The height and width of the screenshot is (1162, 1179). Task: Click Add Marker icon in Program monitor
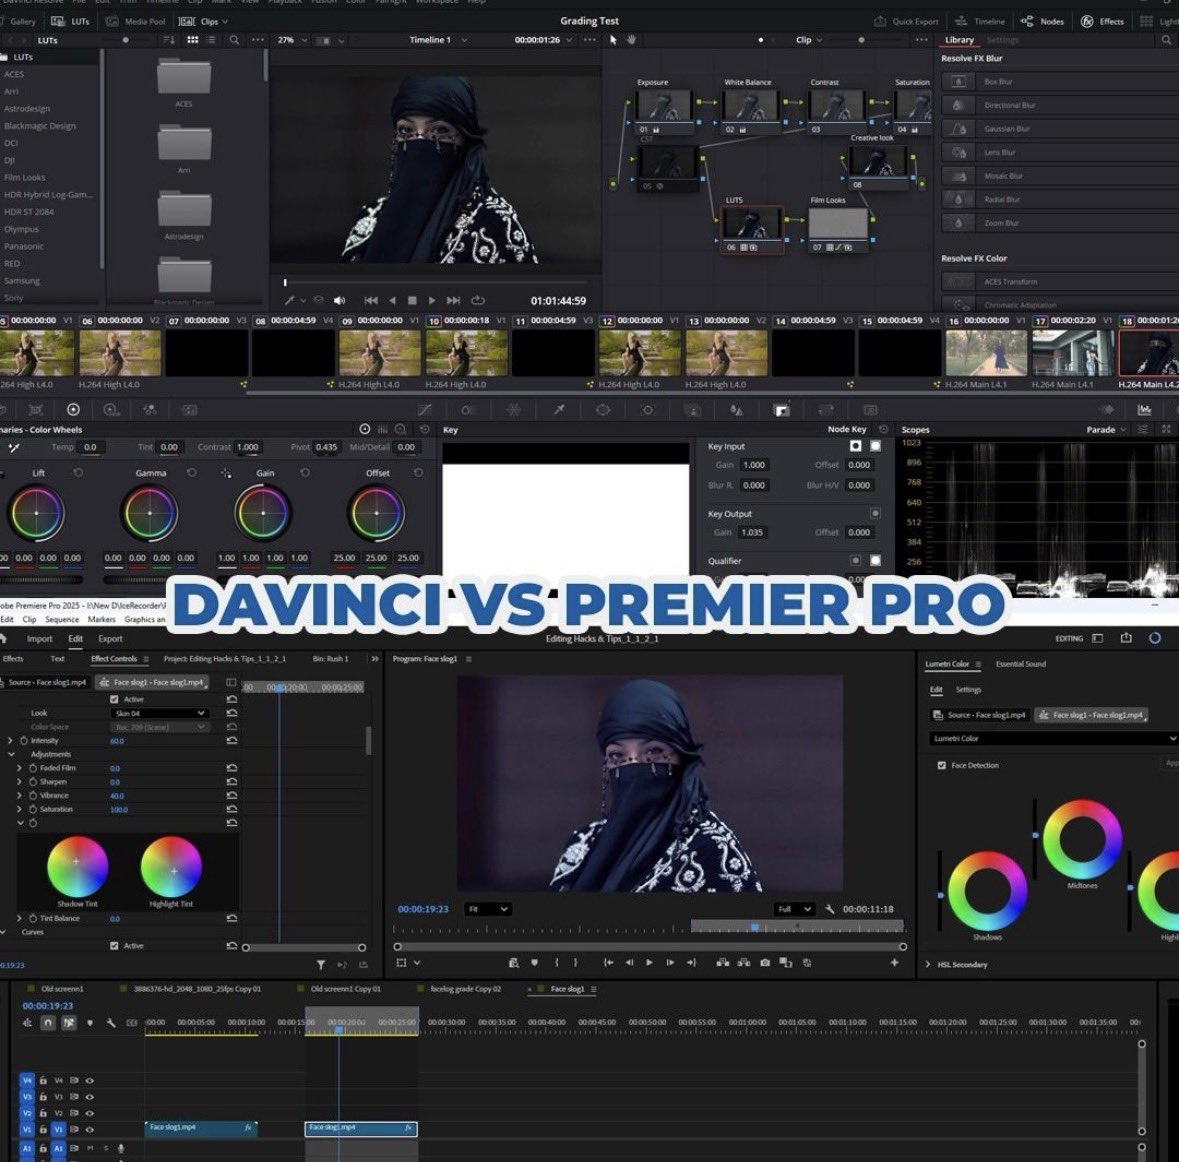pos(535,963)
